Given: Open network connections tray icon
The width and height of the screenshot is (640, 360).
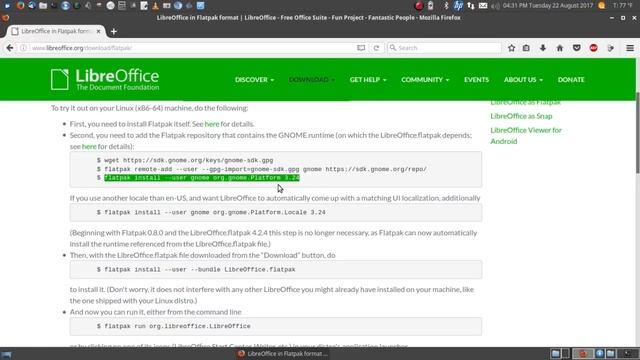Looking at the screenshot, I should 471,6.
